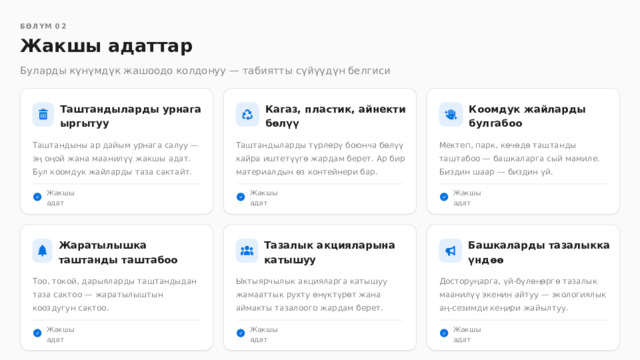Click the Жакшы адат label in the Таштандыларды урнага ыргытуу card

click(x=60, y=198)
